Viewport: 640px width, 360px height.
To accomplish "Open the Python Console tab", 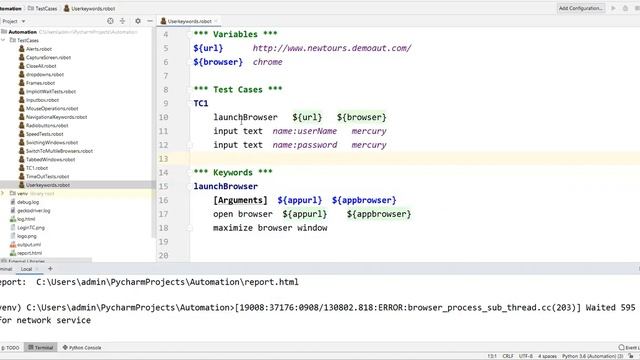I will point(82,348).
